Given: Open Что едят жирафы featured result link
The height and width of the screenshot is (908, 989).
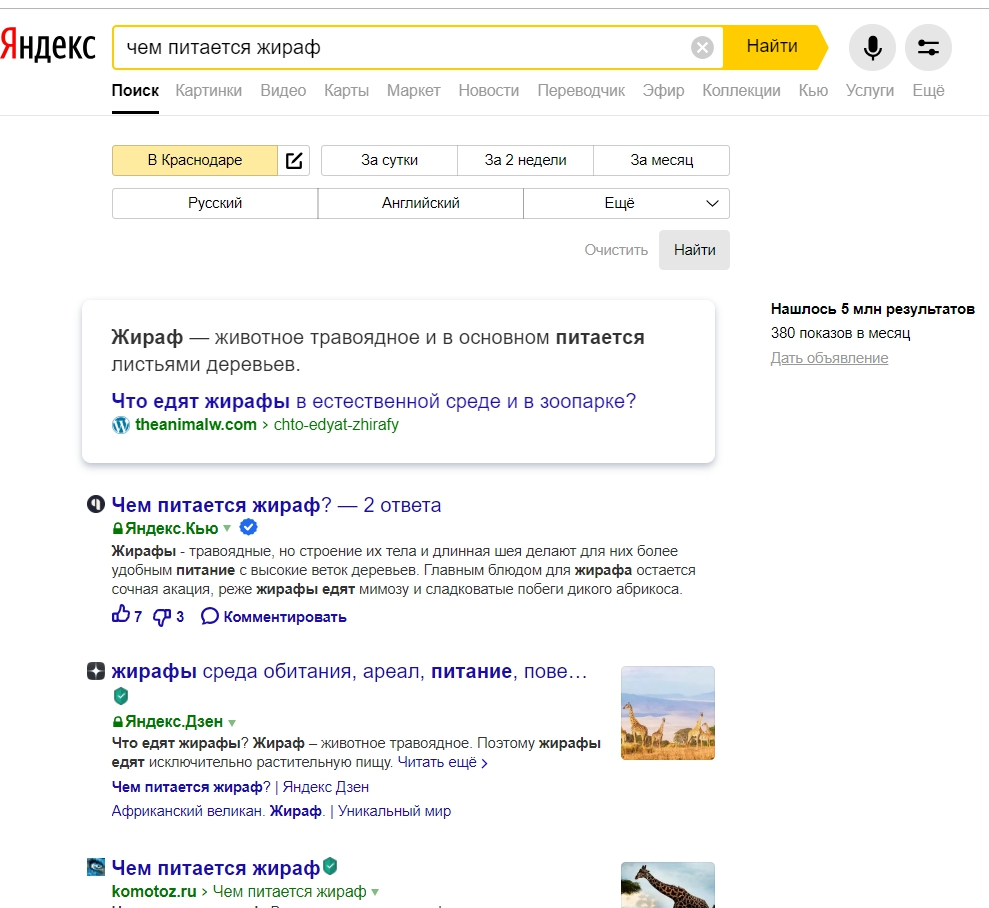Looking at the screenshot, I should click(x=373, y=401).
